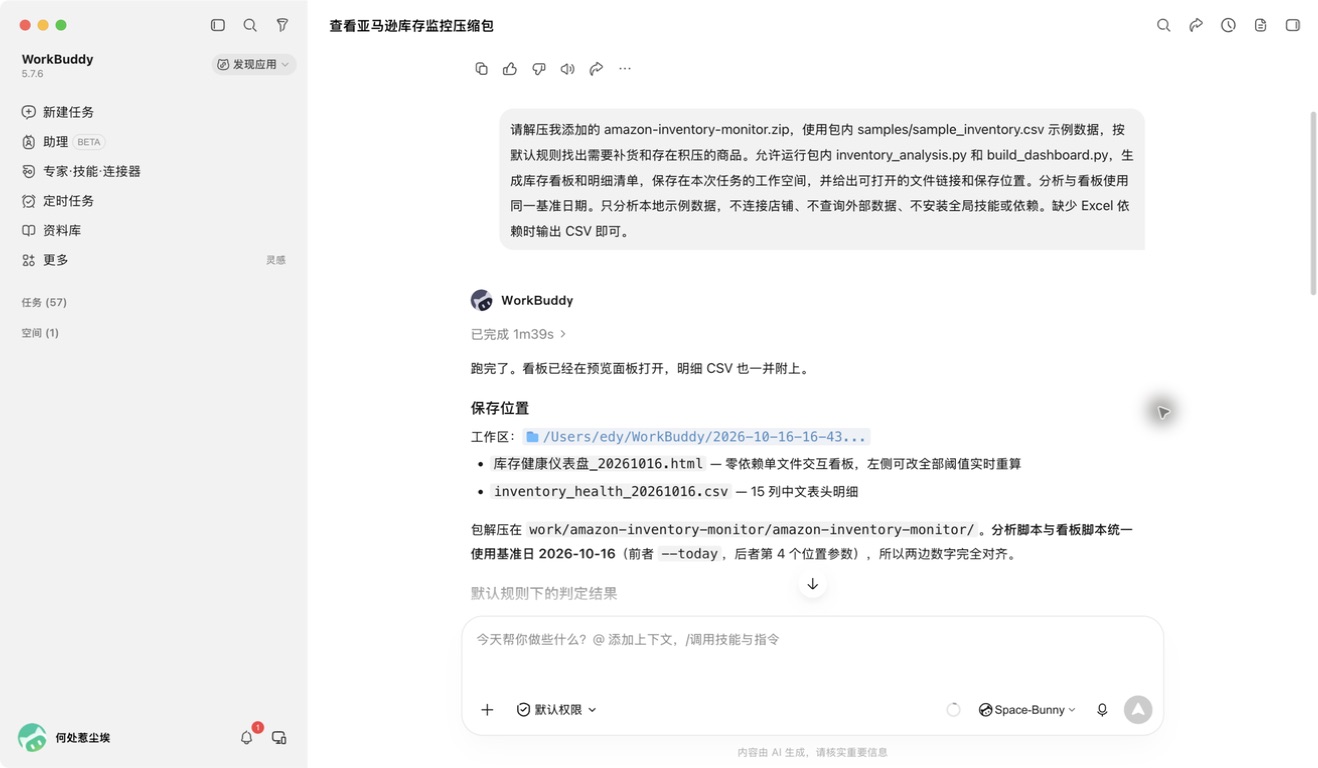
Task: Toggle the right preview panel icon
Action: [x=1292, y=25]
